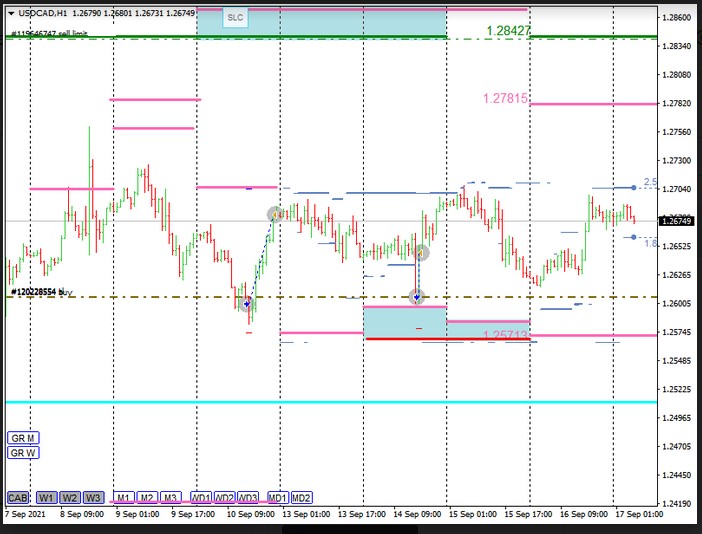Viewport: 702px width, 534px height.
Task: Click the MD2 button
Action: pyautogui.click(x=302, y=497)
